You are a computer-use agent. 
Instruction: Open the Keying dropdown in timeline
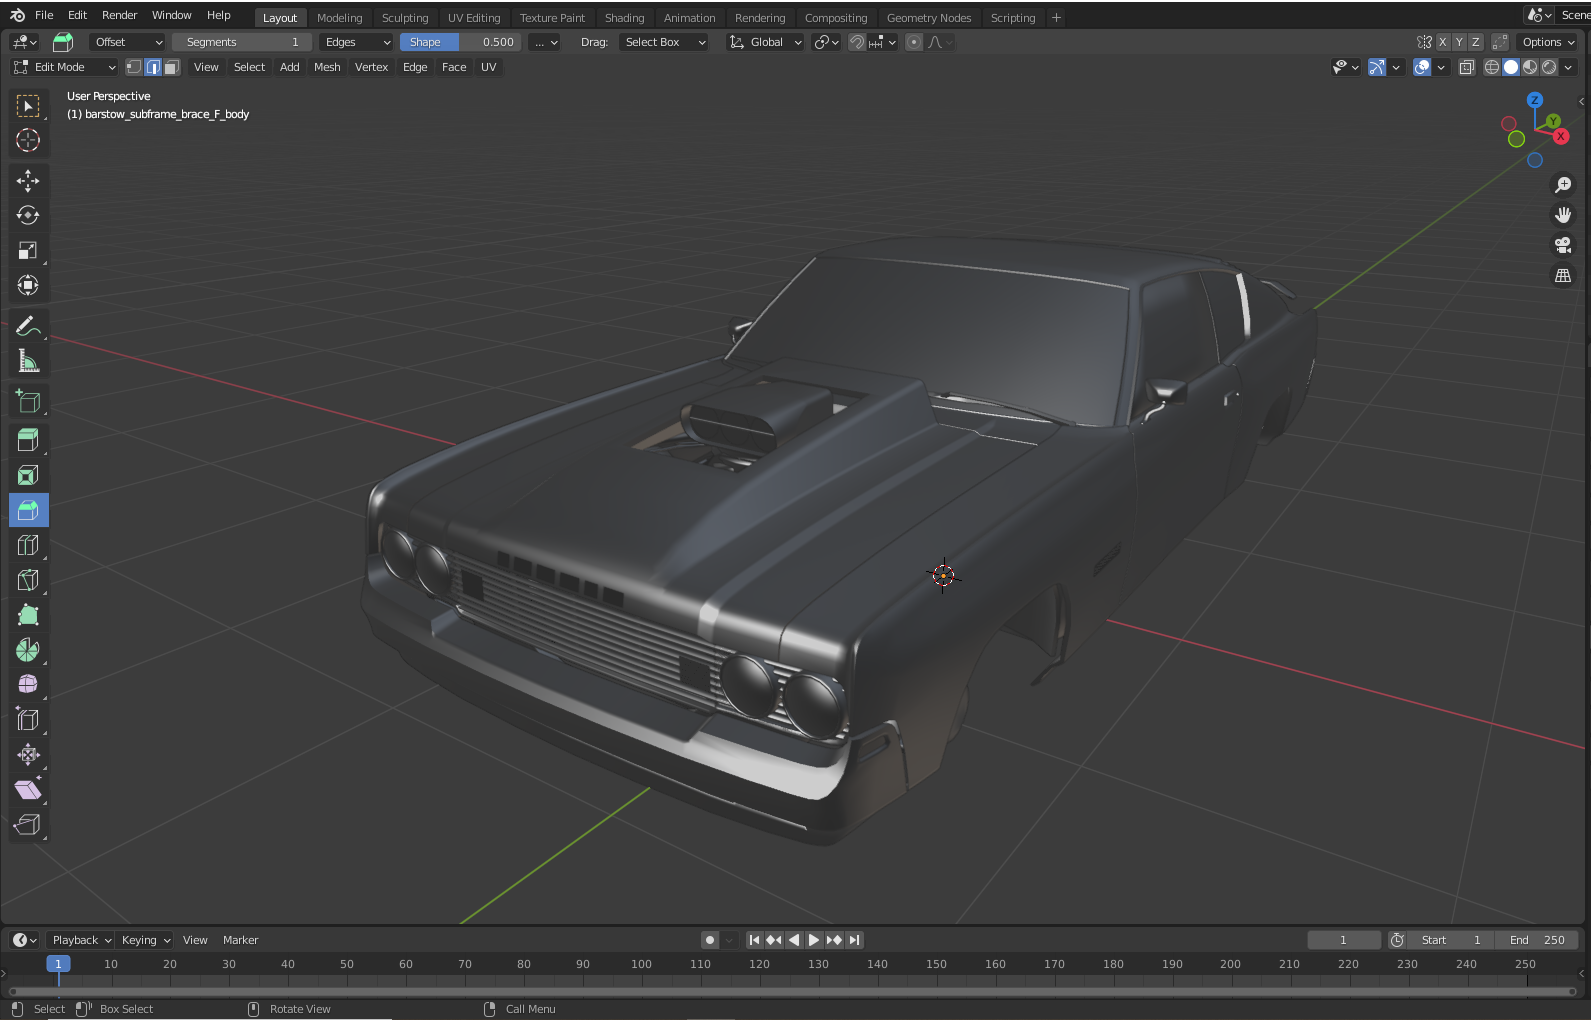point(145,940)
